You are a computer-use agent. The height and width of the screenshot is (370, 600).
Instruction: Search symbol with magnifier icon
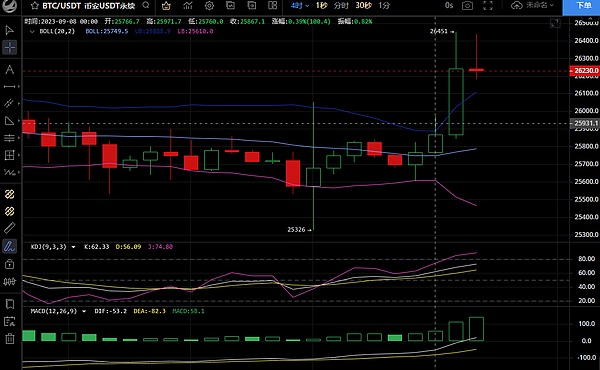pyautogui.click(x=146, y=5)
